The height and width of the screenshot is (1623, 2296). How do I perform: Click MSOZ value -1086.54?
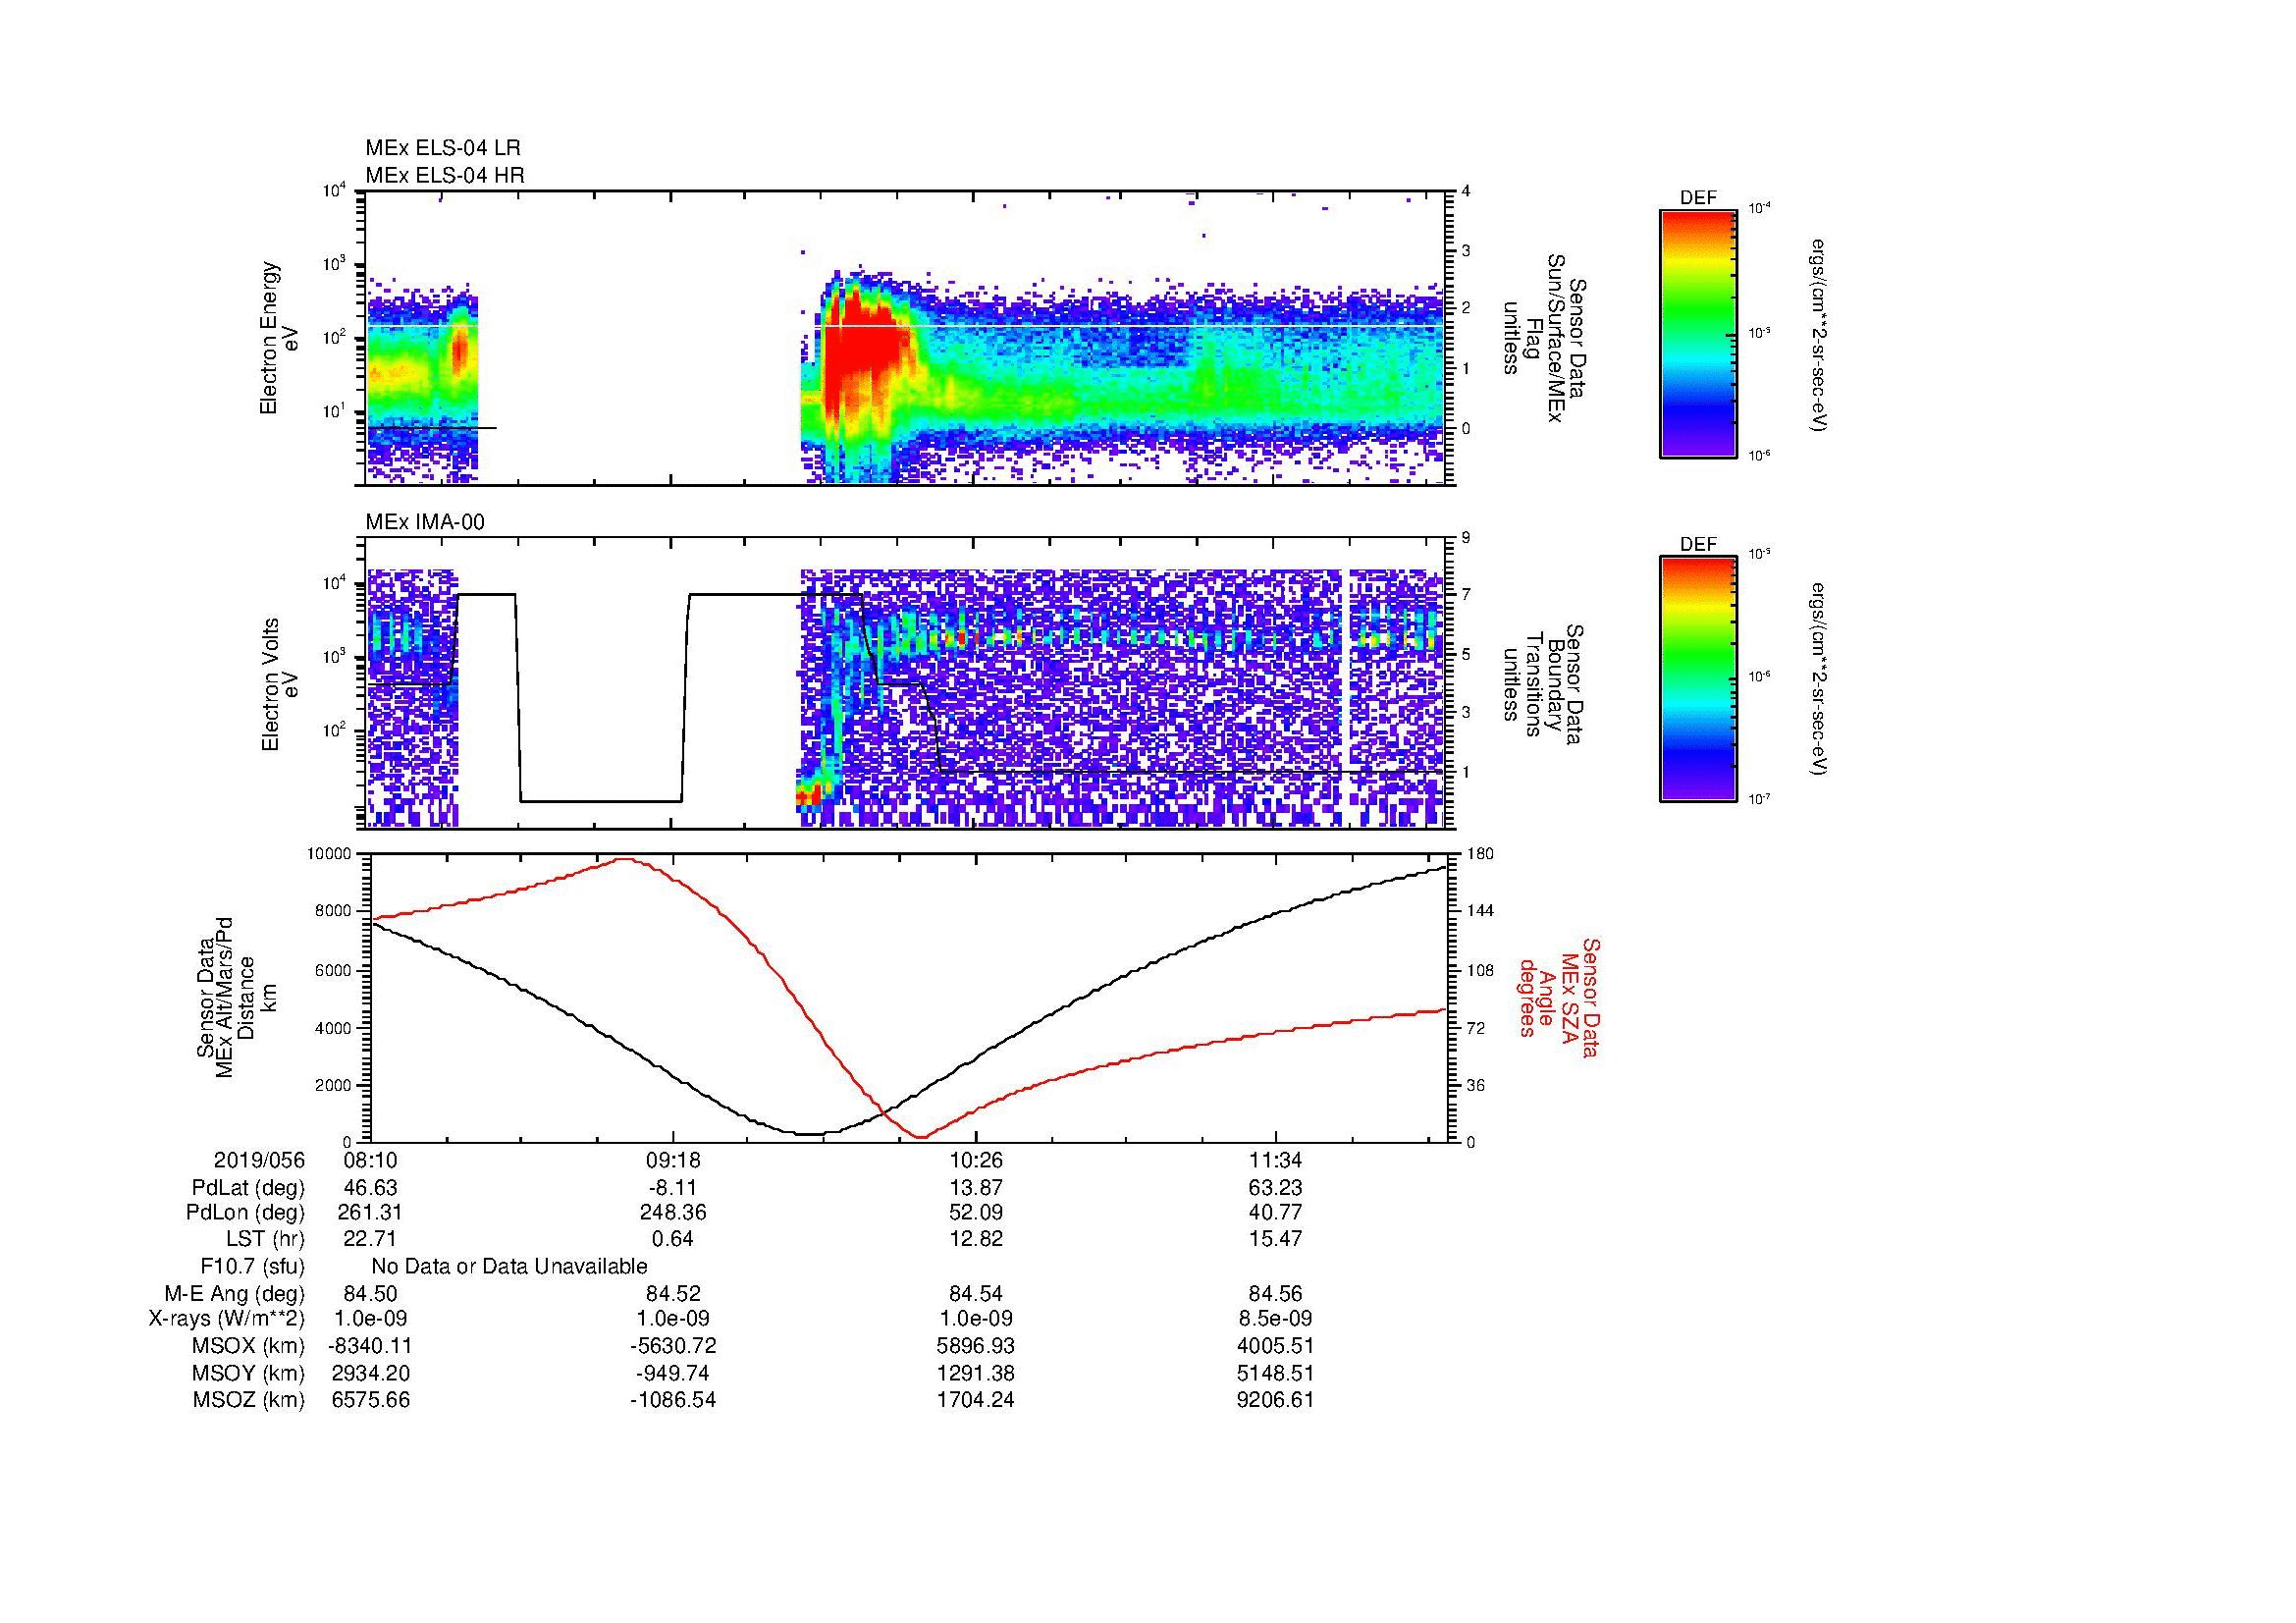tap(673, 1400)
